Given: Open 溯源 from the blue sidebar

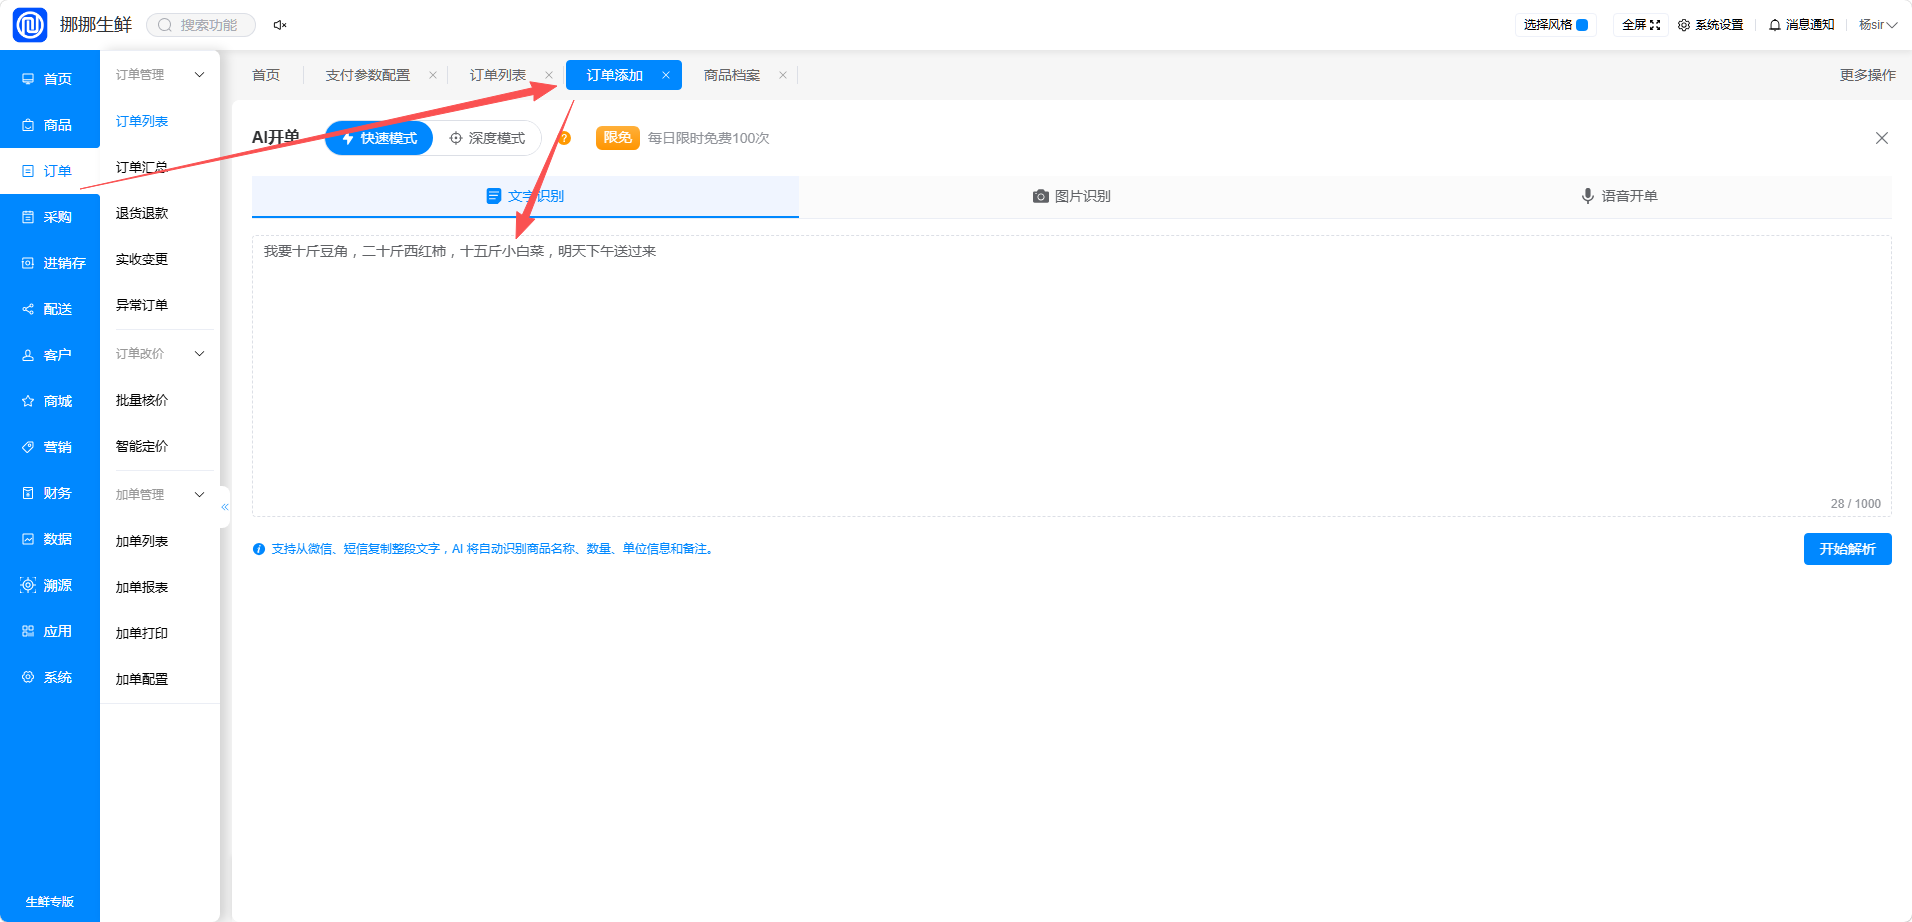Looking at the screenshot, I should coord(49,585).
